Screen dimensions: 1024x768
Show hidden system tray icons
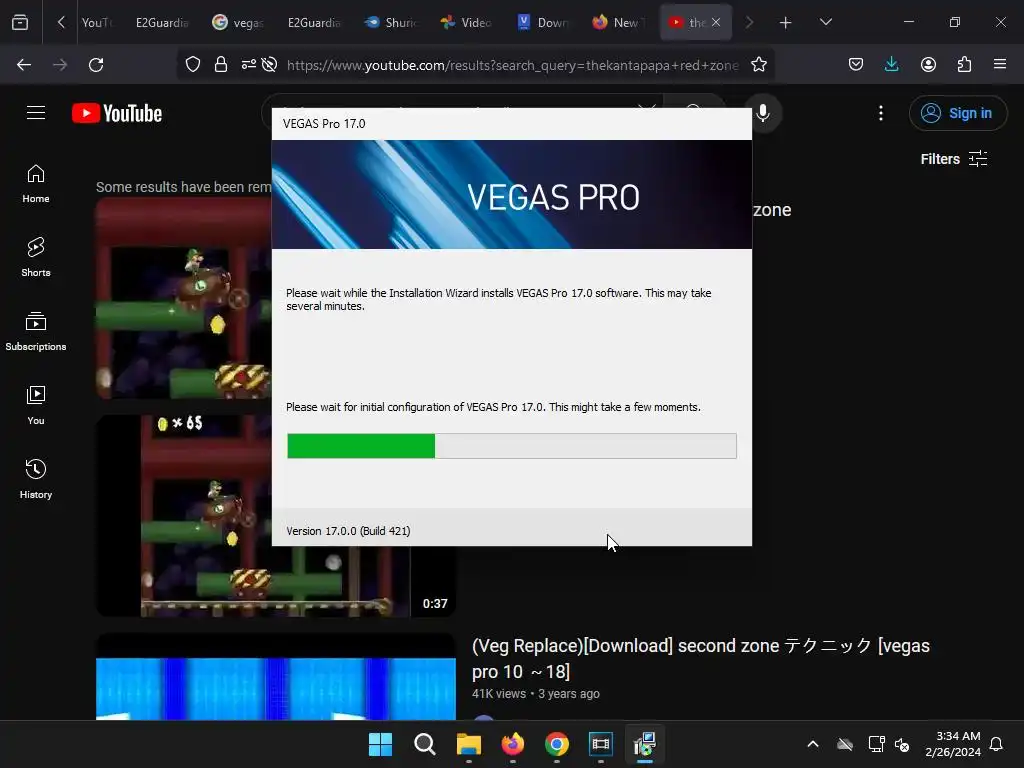click(x=812, y=744)
